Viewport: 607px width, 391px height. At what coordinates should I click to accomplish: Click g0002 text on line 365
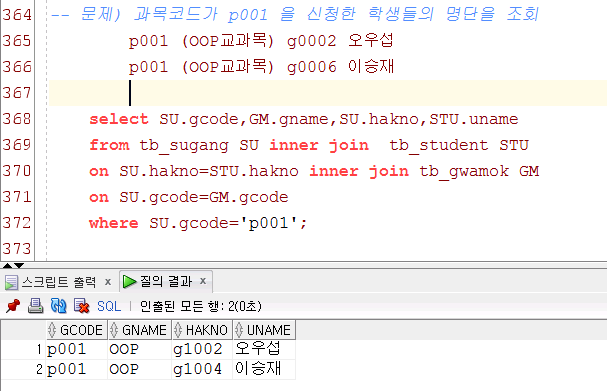tap(312, 41)
